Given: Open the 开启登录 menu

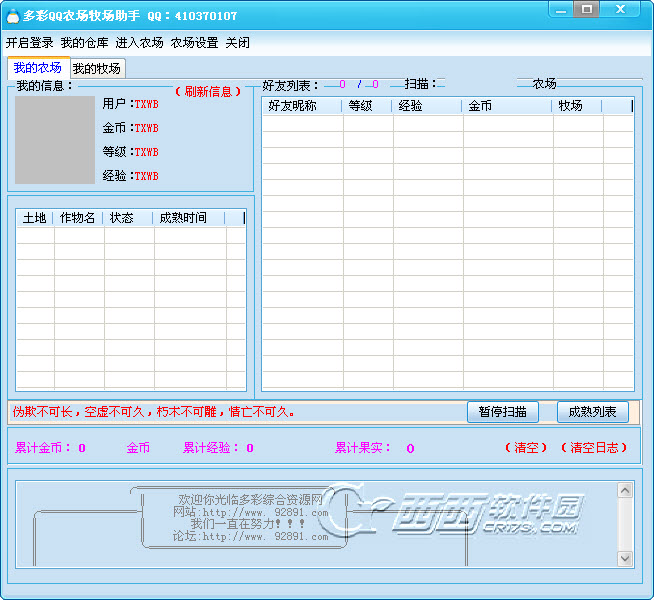Looking at the screenshot, I should tap(30, 43).
